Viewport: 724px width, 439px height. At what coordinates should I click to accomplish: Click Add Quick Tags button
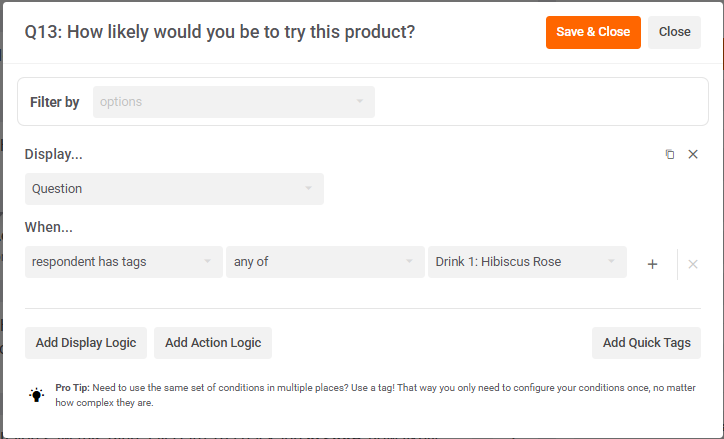646,343
